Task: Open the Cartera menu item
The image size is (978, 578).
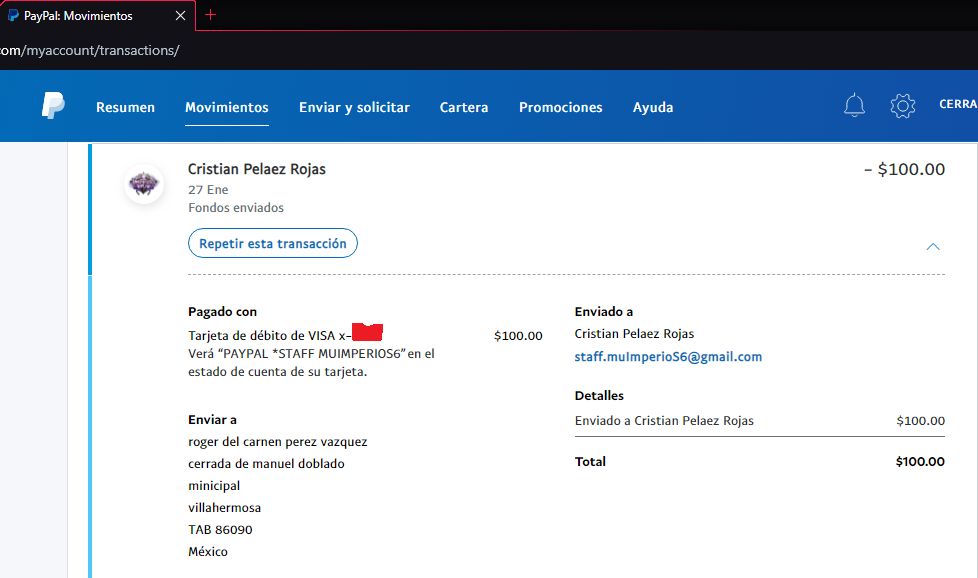Action: [x=464, y=107]
